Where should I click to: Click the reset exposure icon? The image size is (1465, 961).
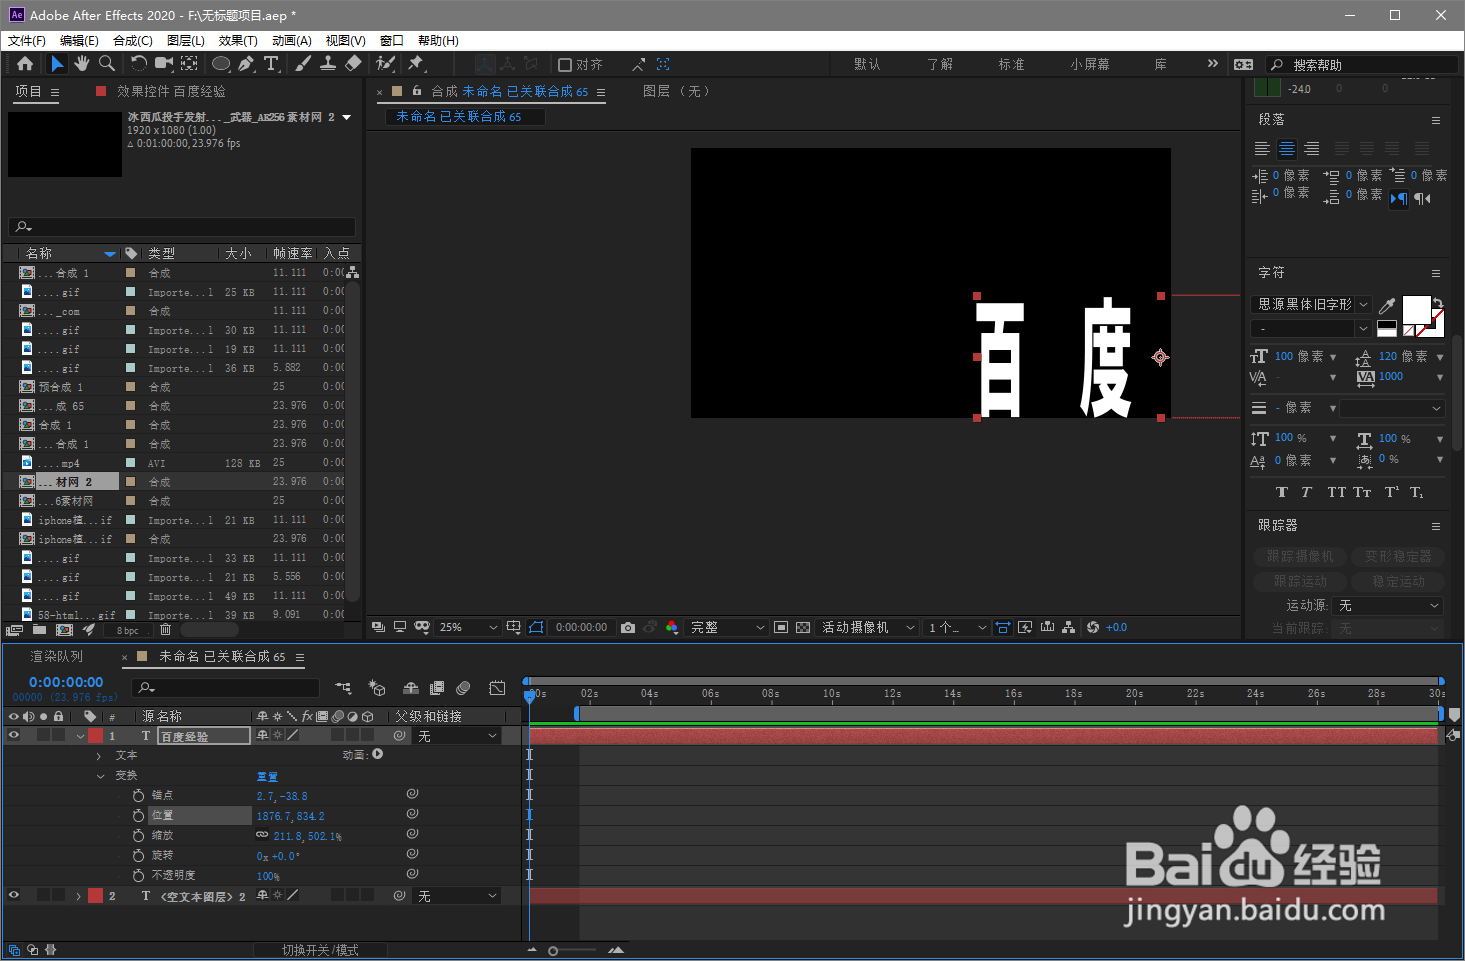coord(1093,627)
